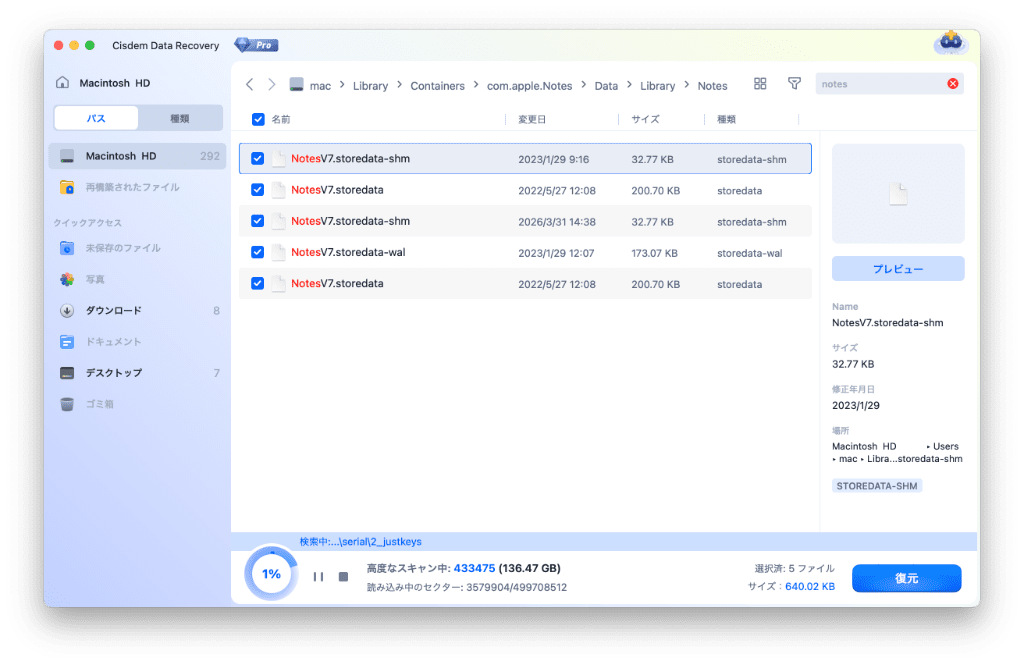The height and width of the screenshot is (664, 1024).
Task: Clear the search with red X icon
Action: click(x=952, y=84)
